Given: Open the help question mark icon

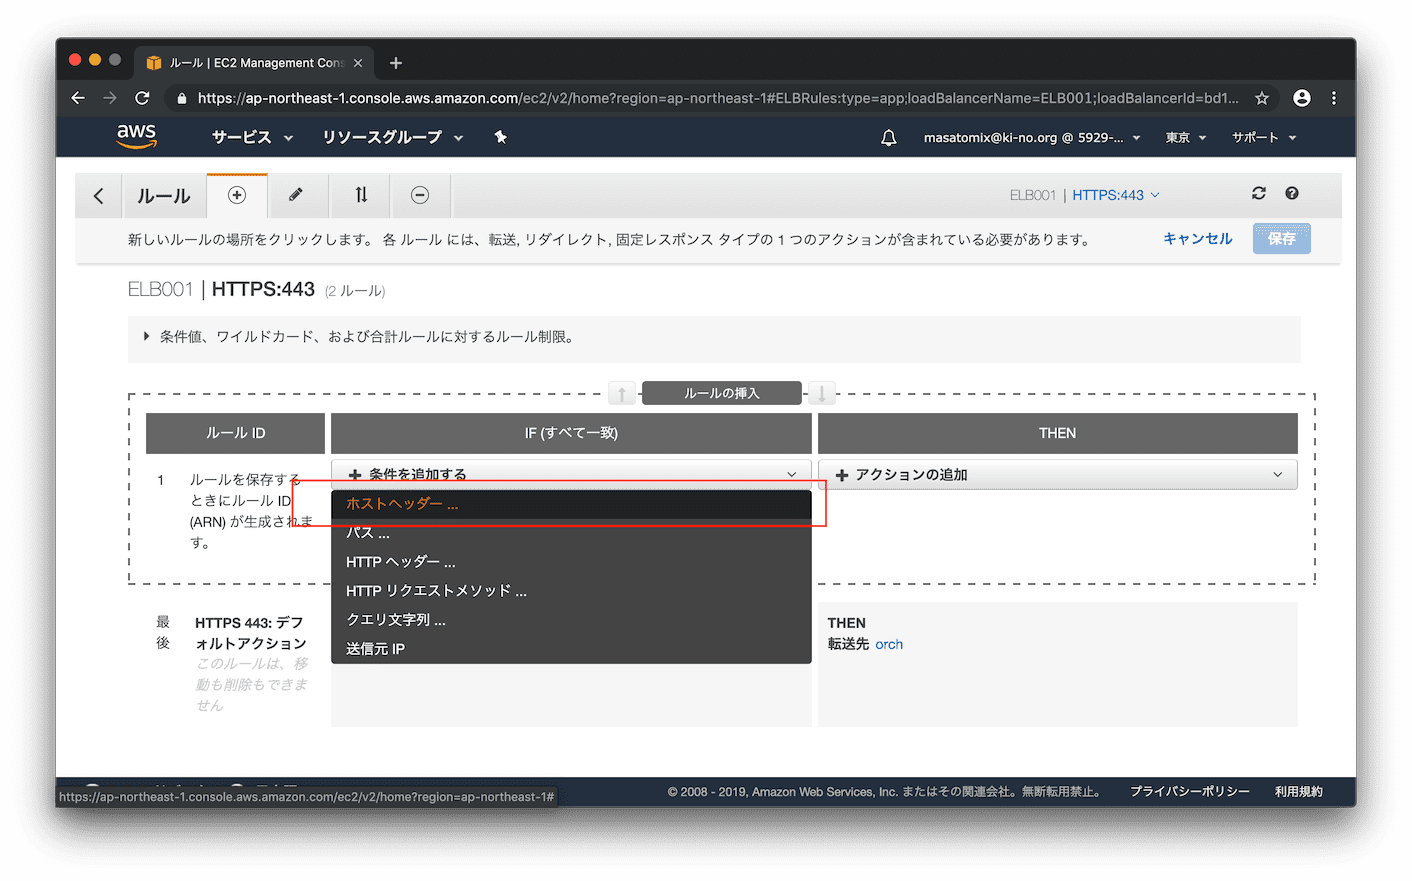Looking at the screenshot, I should [x=1292, y=194].
